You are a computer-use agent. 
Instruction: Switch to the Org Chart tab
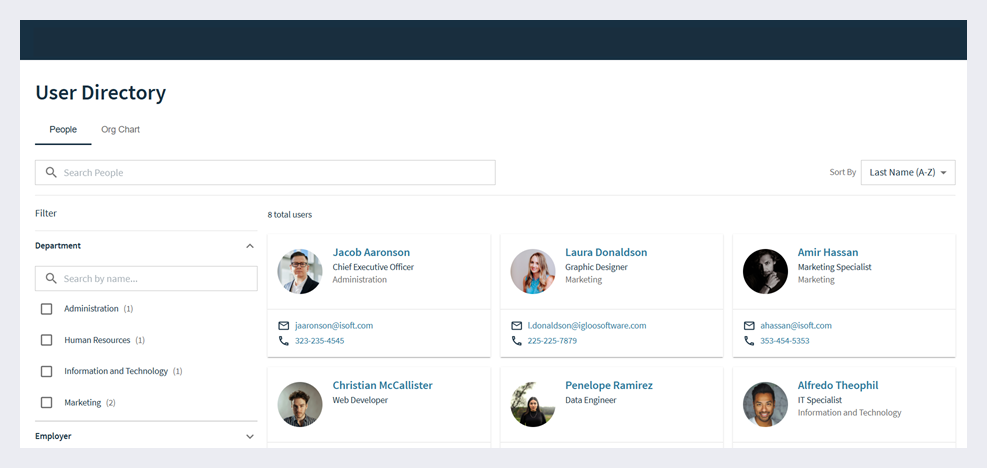pos(120,129)
